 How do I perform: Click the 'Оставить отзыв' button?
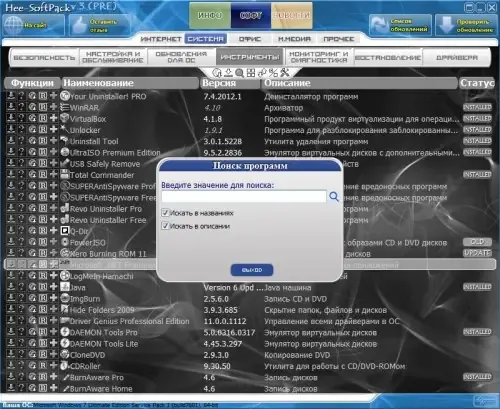(99, 26)
